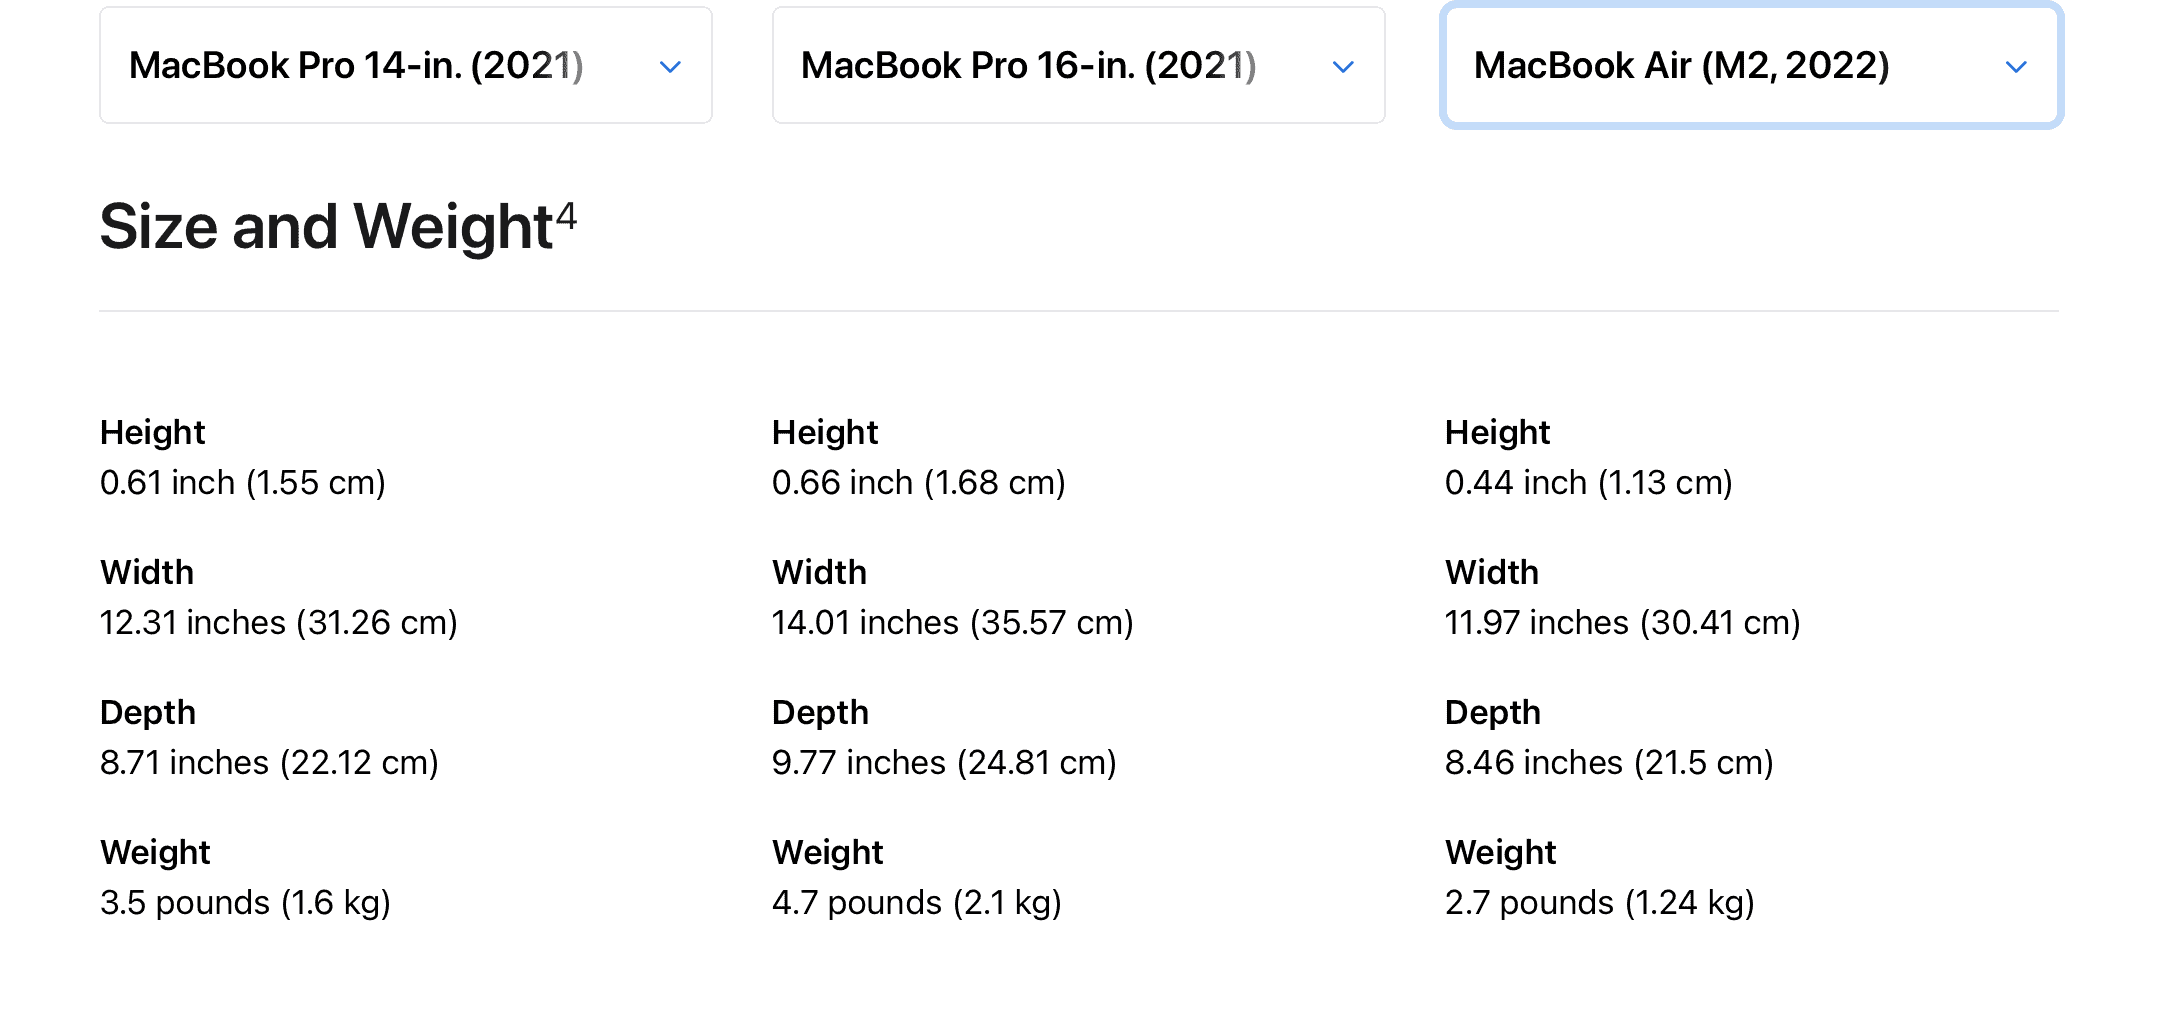Click the 0.44 inch (1.13 cm) height value

point(1588,483)
